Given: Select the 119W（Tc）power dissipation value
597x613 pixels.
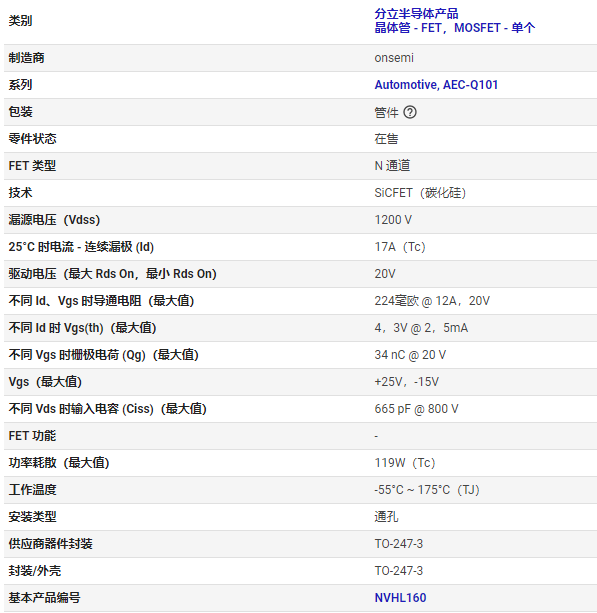Looking at the screenshot, I should coord(405,462).
